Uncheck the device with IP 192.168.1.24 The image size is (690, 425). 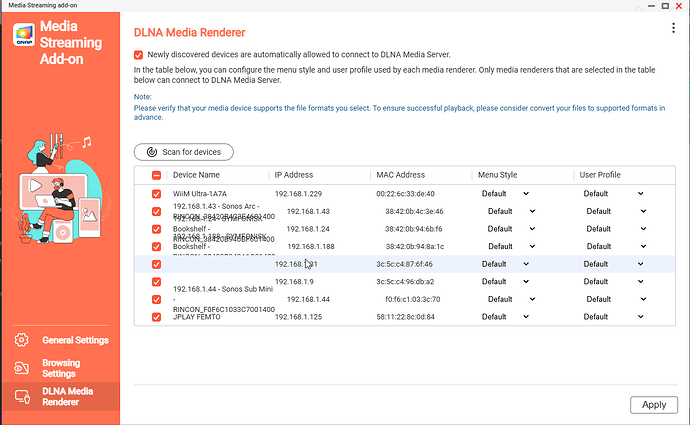pyautogui.click(x=156, y=229)
